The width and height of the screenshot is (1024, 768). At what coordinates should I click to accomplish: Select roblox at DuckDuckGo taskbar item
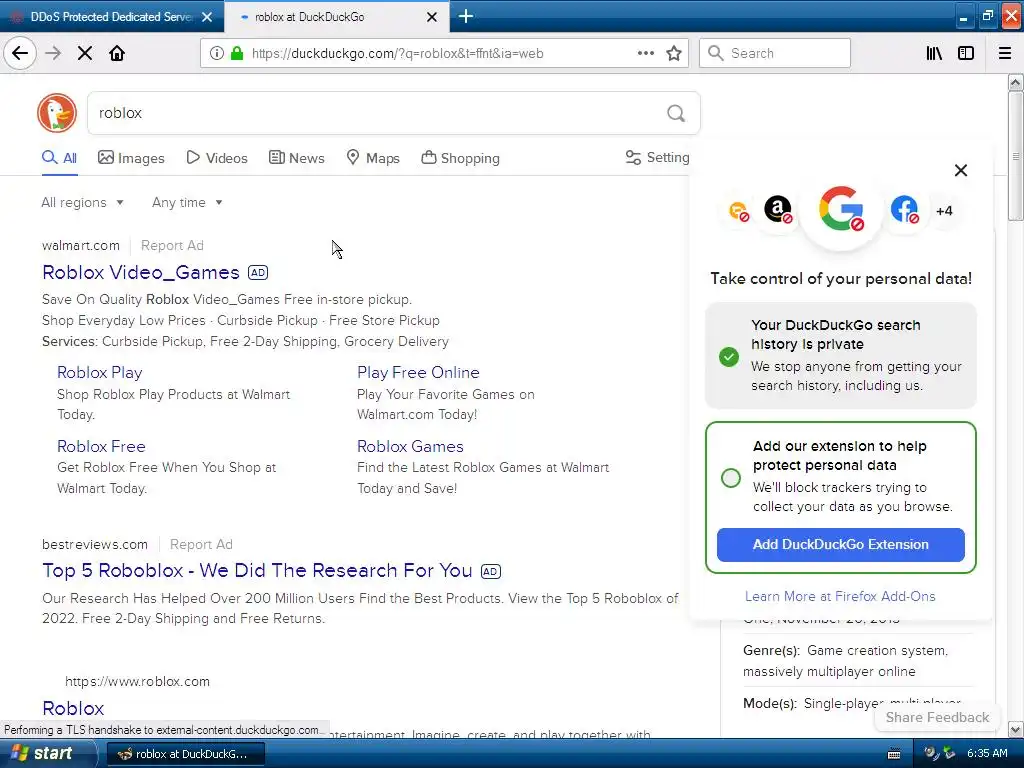pyautogui.click(x=185, y=754)
